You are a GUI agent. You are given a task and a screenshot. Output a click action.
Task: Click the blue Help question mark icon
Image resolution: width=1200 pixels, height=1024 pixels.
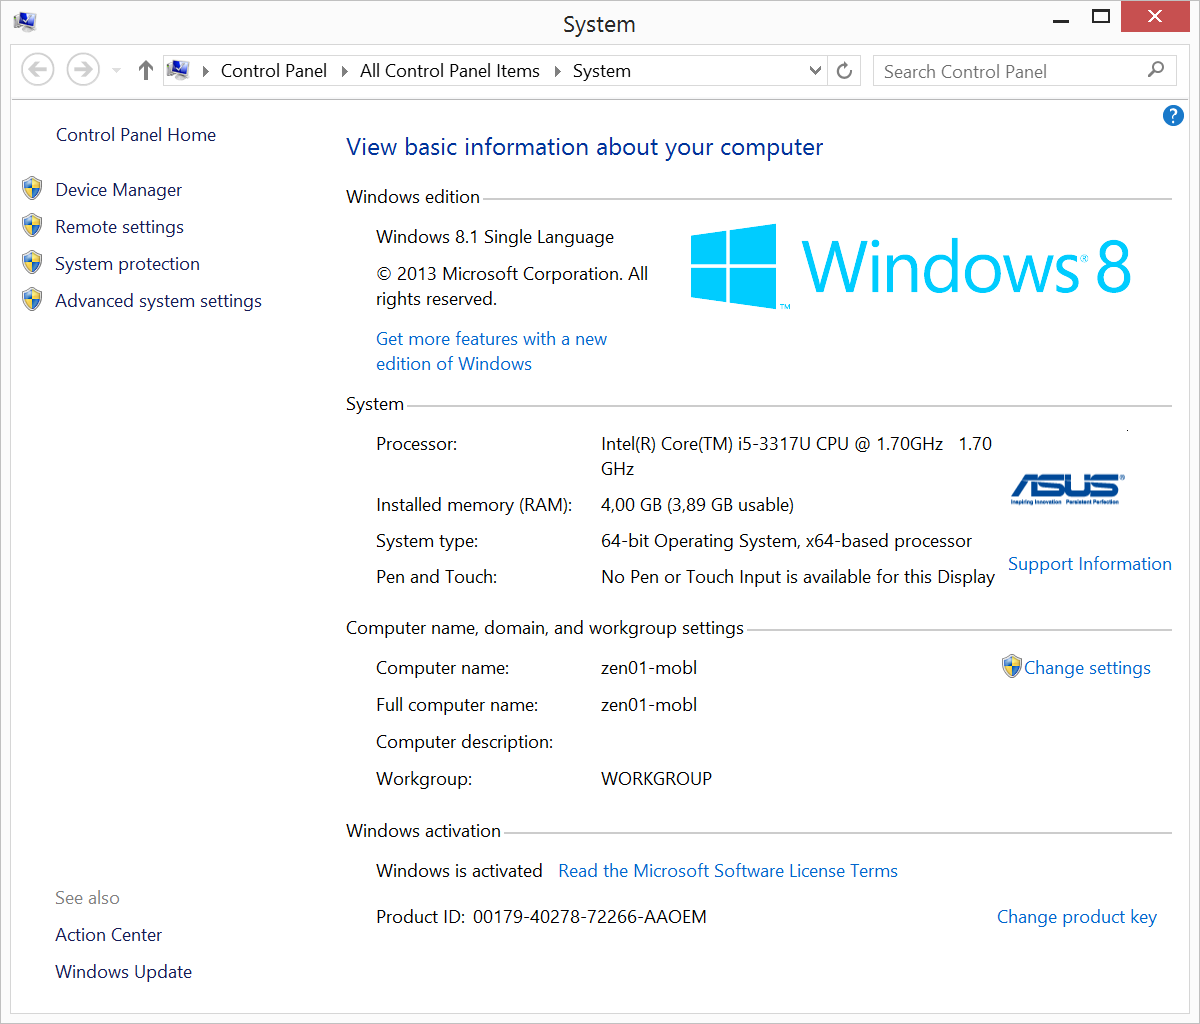point(1172,115)
